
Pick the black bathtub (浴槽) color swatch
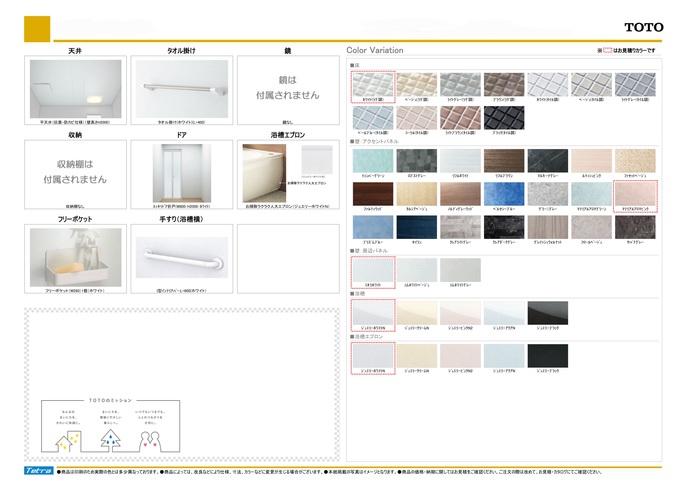click(547, 313)
